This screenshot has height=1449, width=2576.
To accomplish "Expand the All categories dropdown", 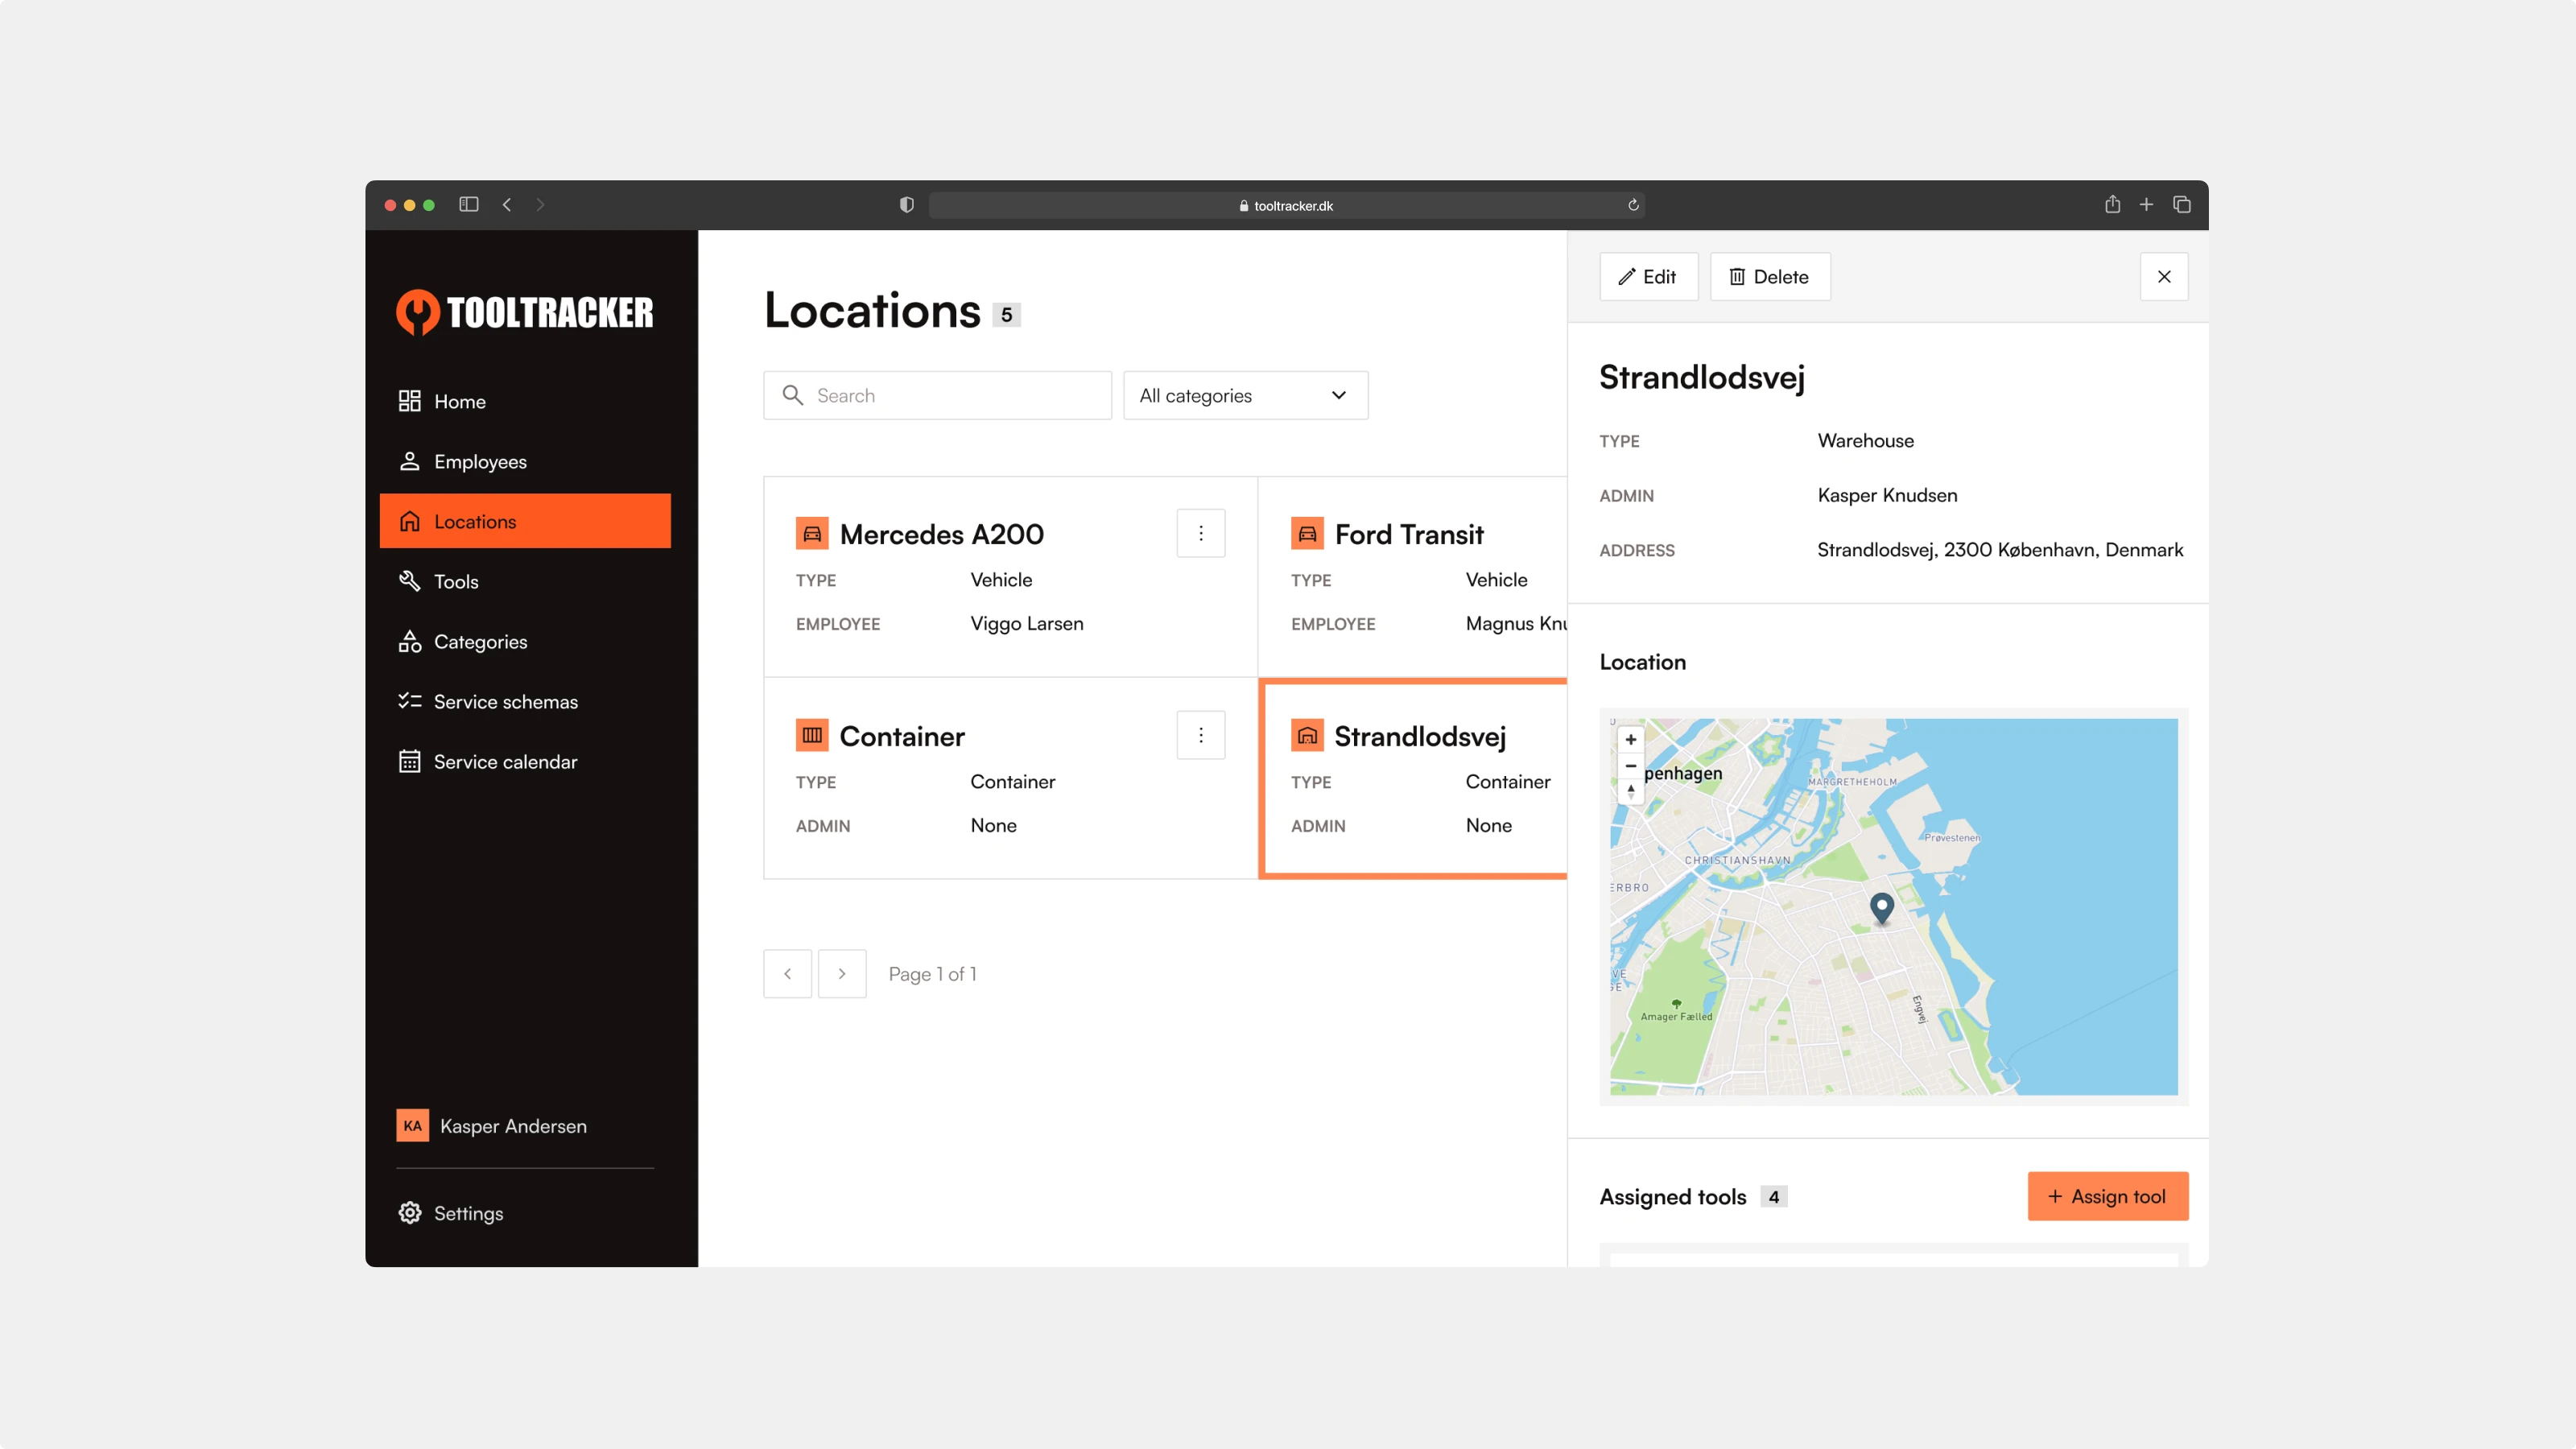I will 1245,395.
